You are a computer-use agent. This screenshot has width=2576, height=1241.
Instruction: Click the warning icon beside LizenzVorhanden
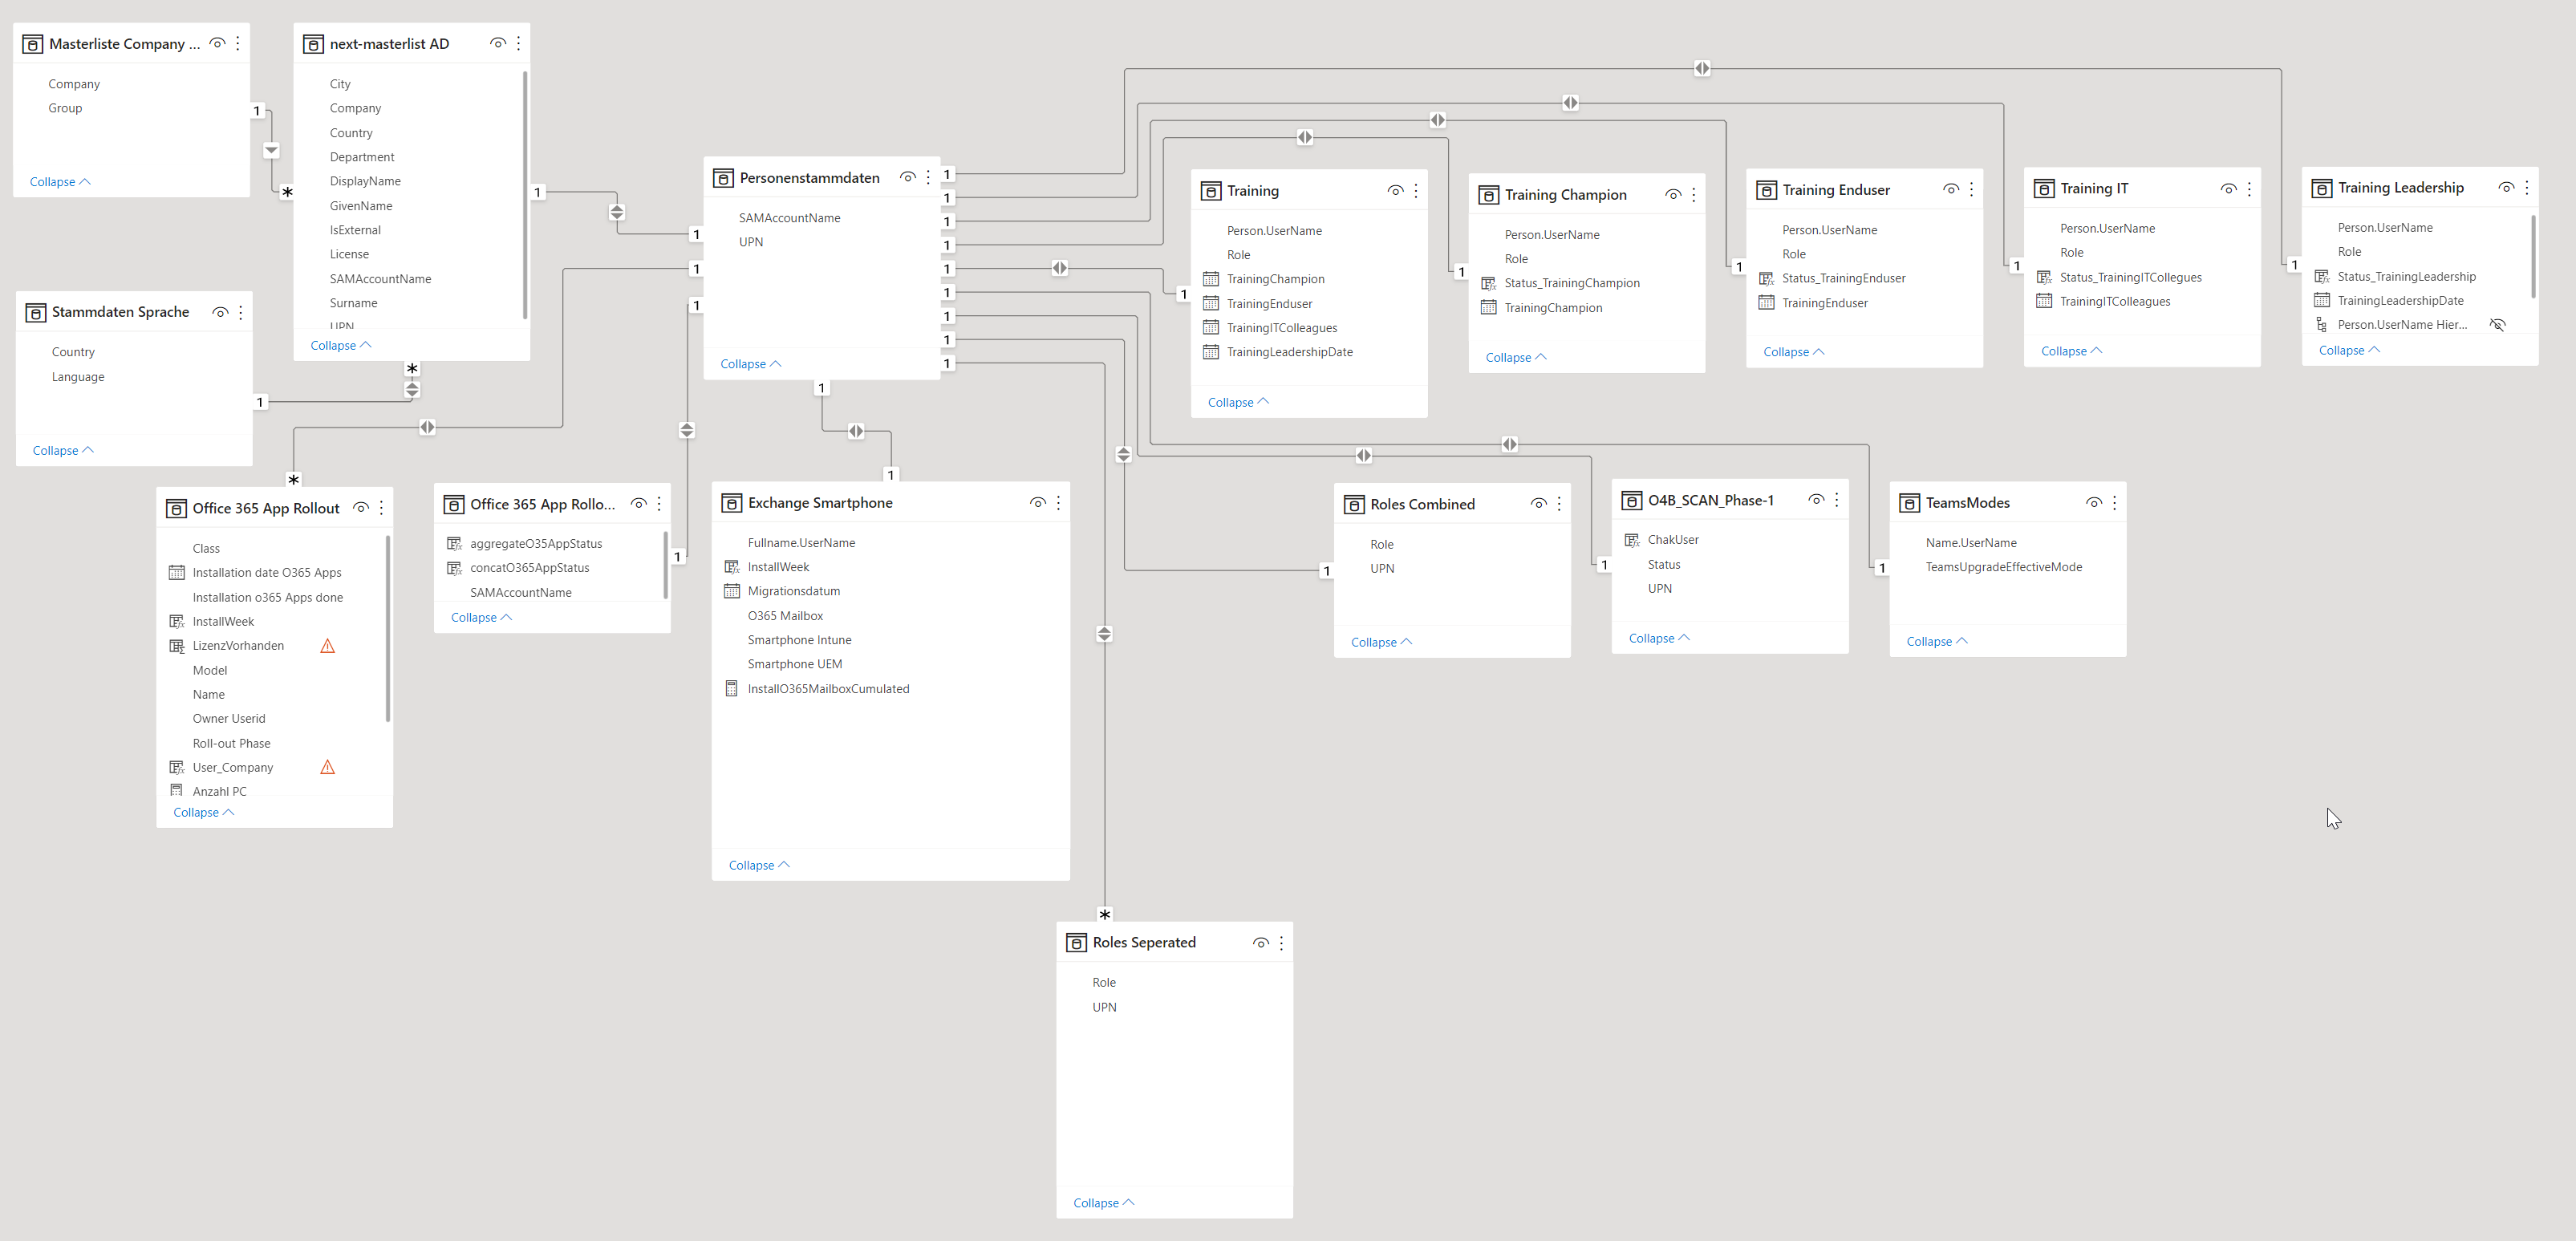327,645
